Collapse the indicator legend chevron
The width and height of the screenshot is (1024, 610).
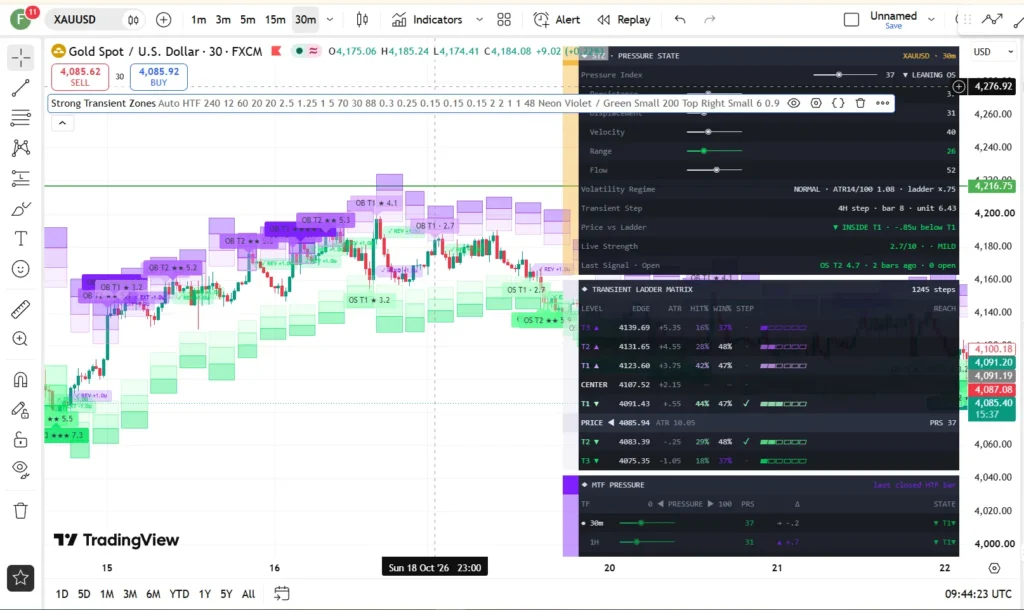tap(62, 123)
